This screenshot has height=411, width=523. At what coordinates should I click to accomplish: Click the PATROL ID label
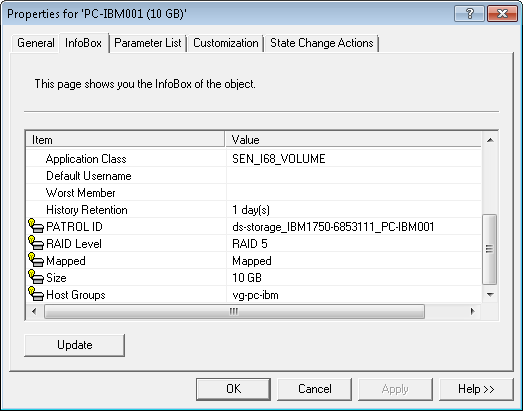pos(74,227)
